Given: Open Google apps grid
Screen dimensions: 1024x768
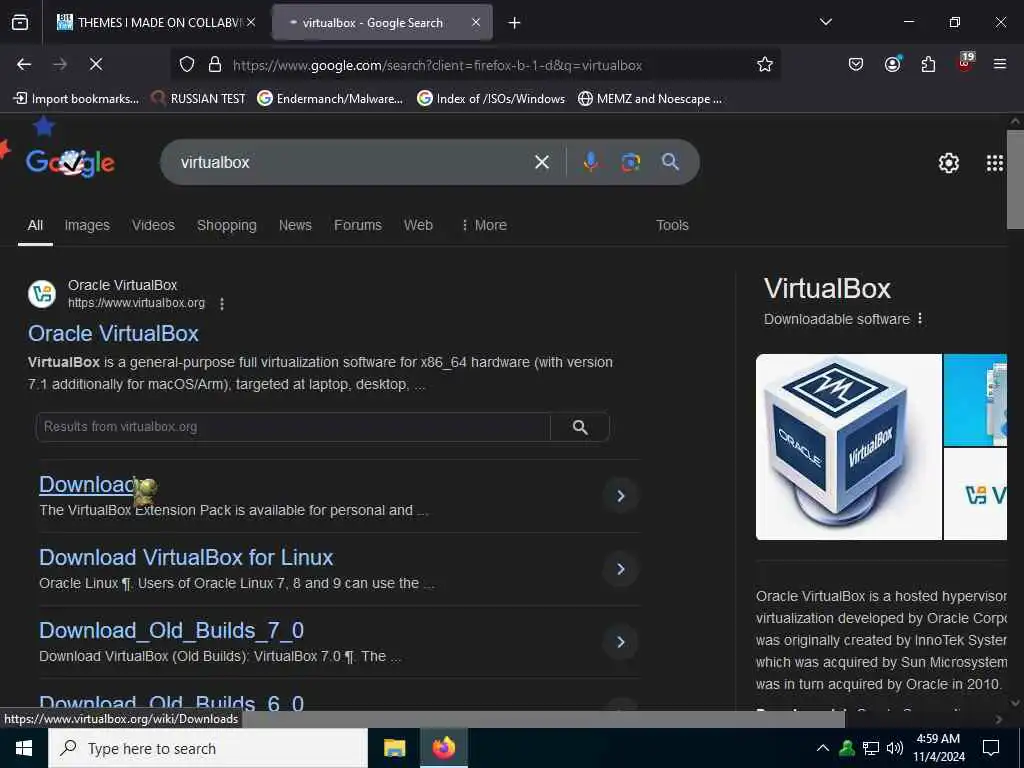Looking at the screenshot, I should (995, 163).
